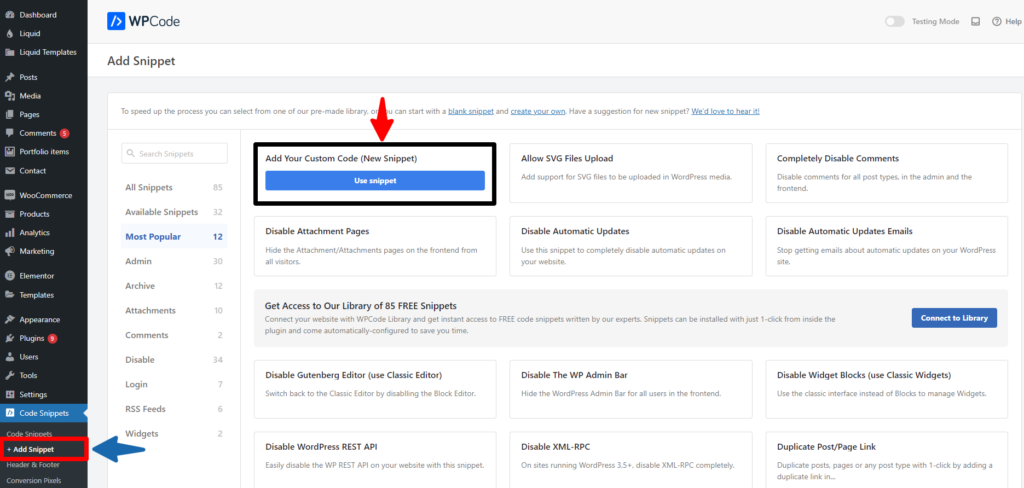Click the Comments bubble icon in sidebar
Viewport: 1024px width, 488px height.
(9, 133)
